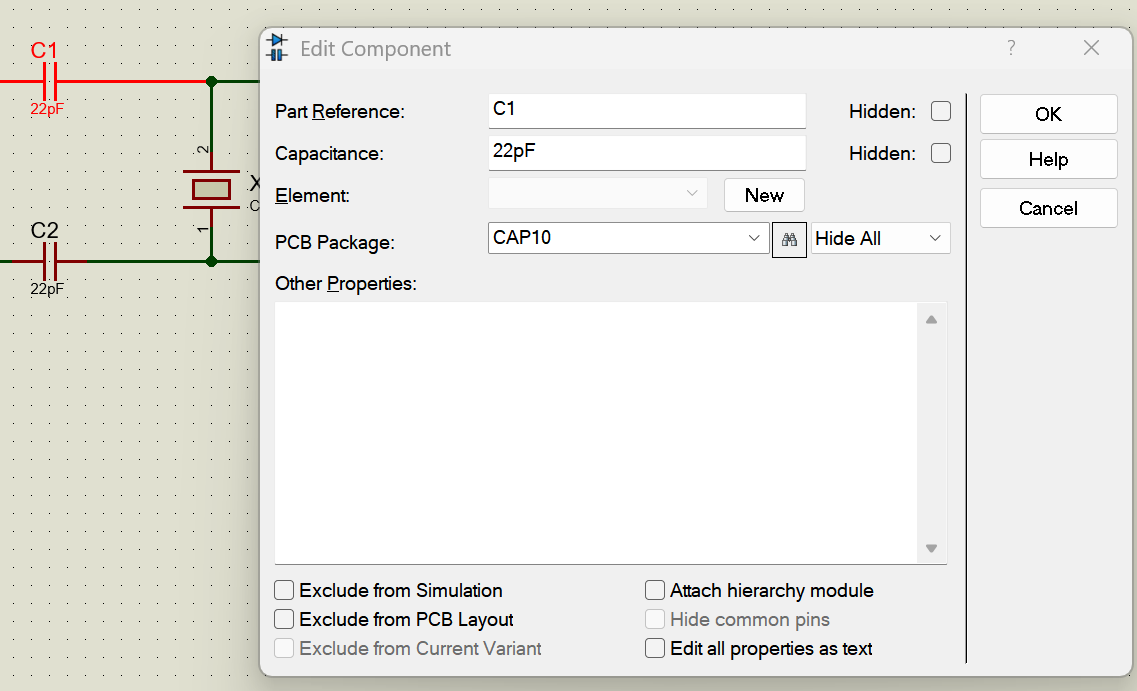Viewport: 1137px width, 691px height.
Task: Select the C1 capacitor symbol in schematic
Action: 50,81
